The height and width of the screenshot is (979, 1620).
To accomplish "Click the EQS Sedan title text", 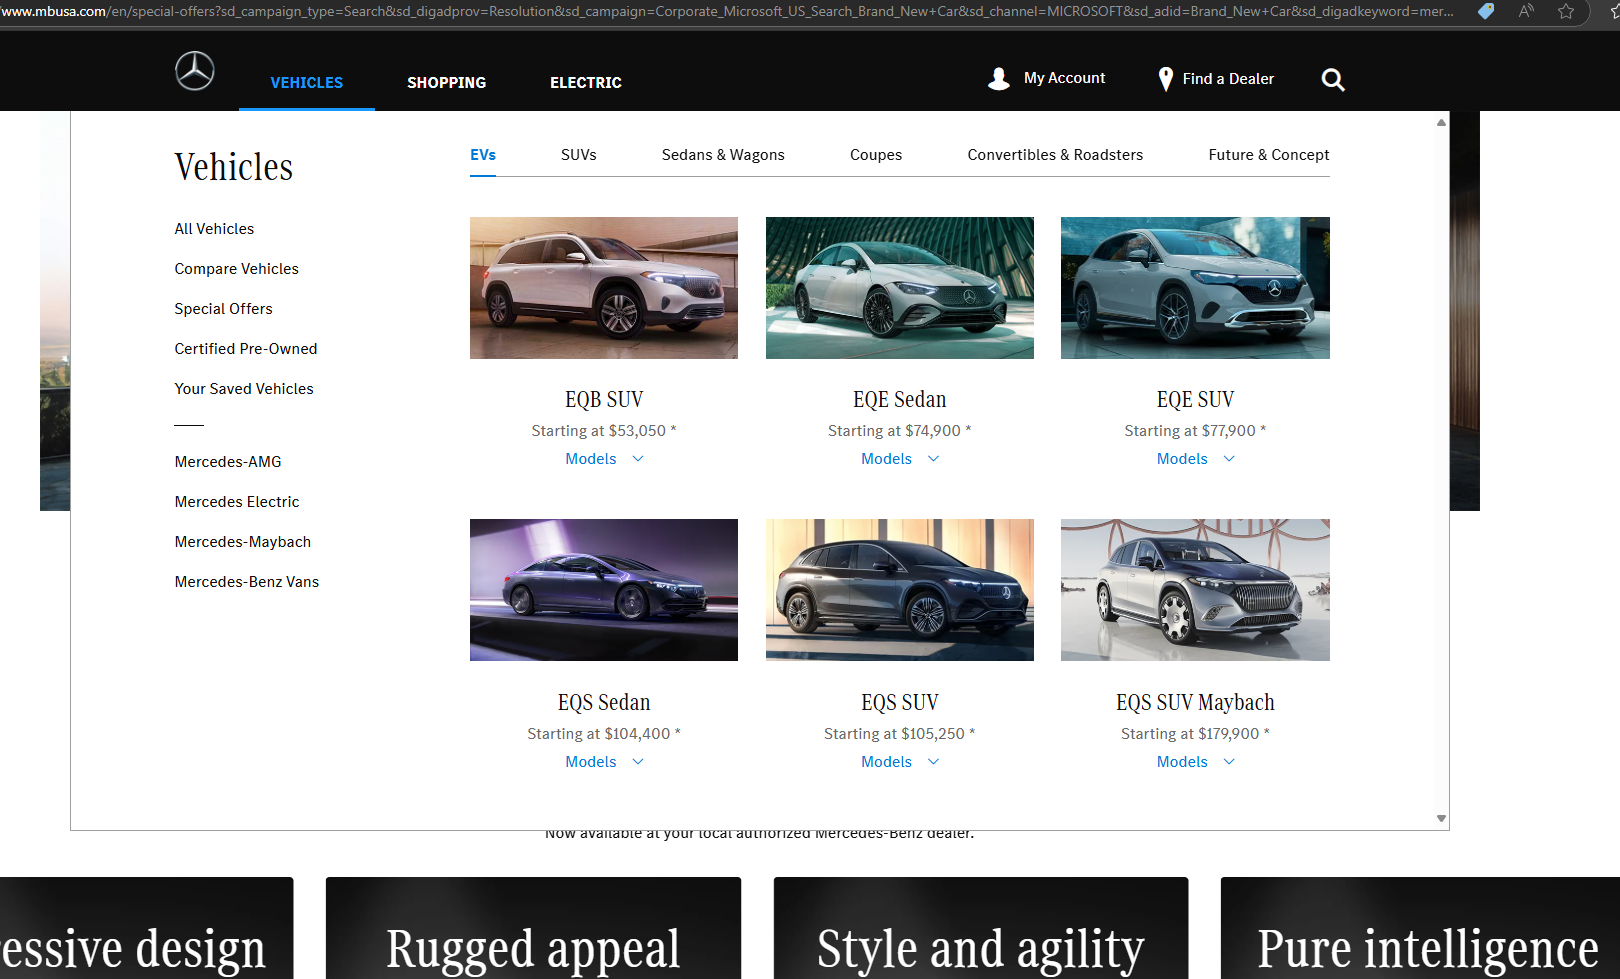I will pos(604,703).
